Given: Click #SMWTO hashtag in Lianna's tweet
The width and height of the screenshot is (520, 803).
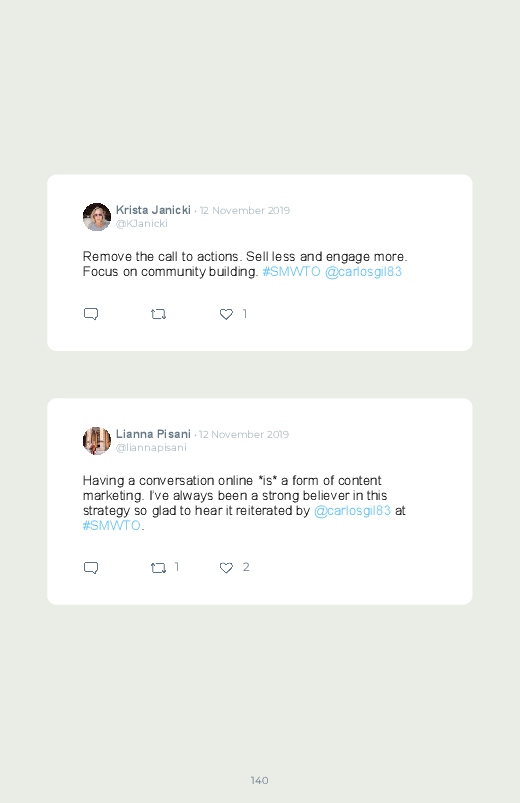Looking at the screenshot, I should 112,525.
